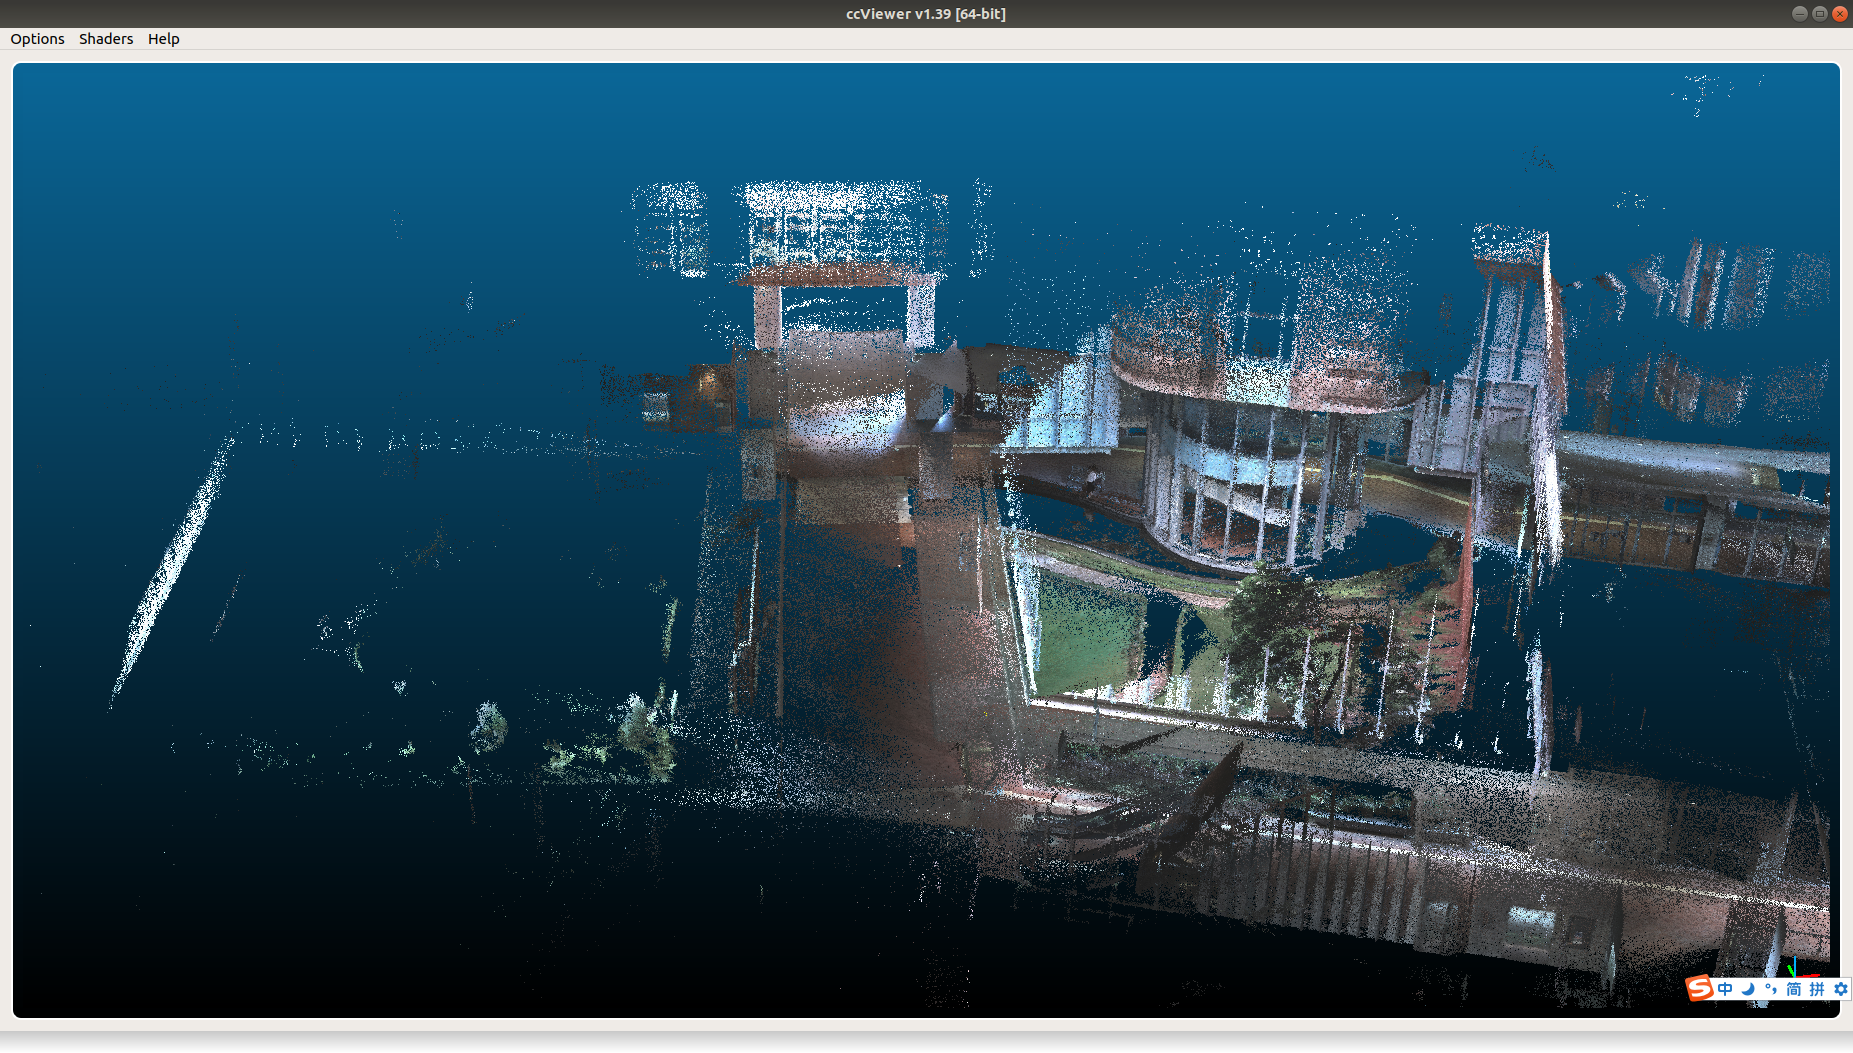This screenshot has width=1853, height=1053.
Task: Open Sogou settings with the gear icon
Action: point(1840,989)
